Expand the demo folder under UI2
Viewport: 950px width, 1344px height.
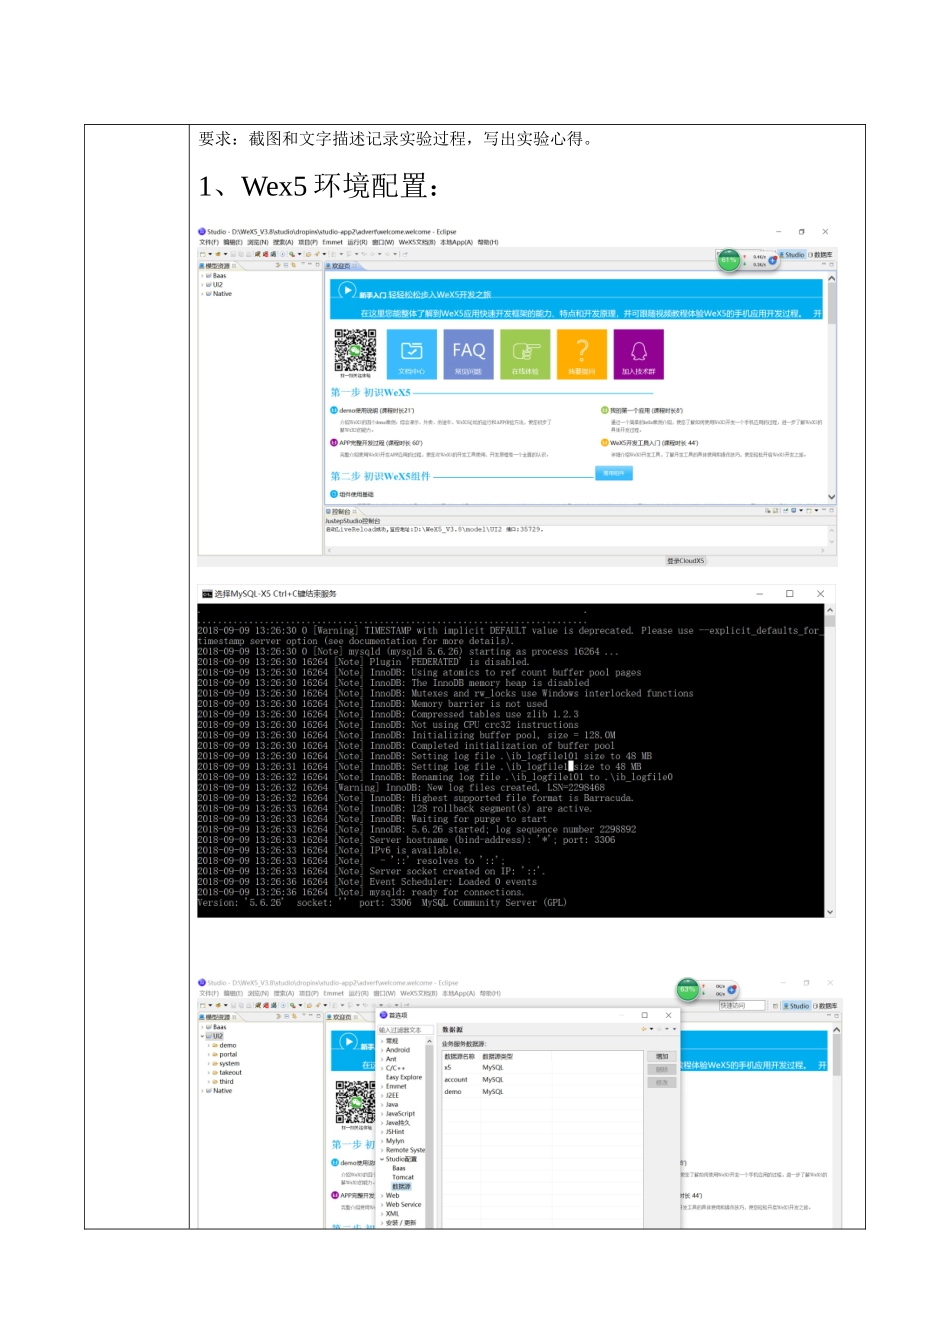(209, 1045)
